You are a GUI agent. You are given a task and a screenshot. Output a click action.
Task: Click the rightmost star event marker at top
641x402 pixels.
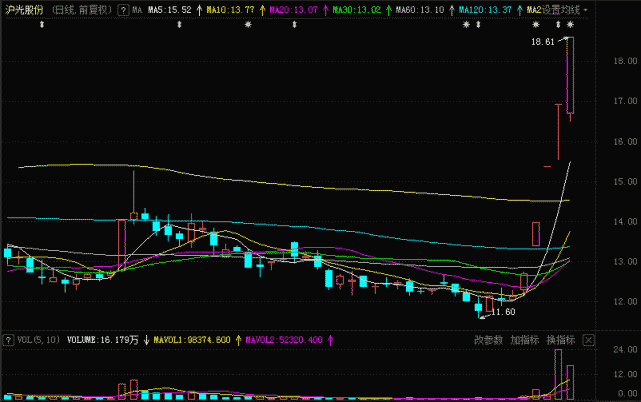pos(570,25)
